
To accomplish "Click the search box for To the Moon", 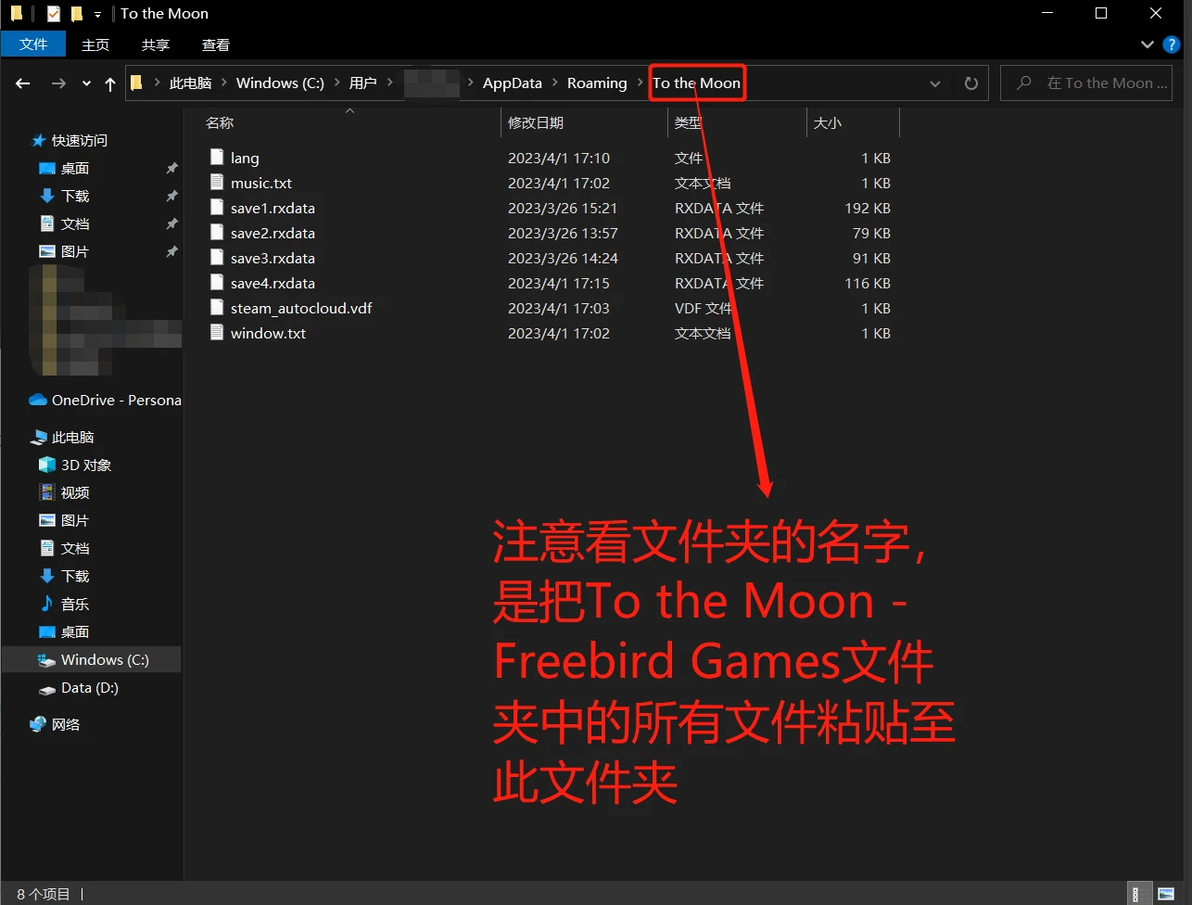I will click(1087, 83).
